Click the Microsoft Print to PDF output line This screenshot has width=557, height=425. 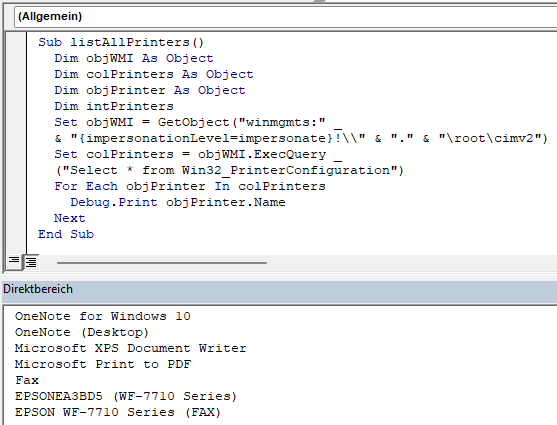103,364
